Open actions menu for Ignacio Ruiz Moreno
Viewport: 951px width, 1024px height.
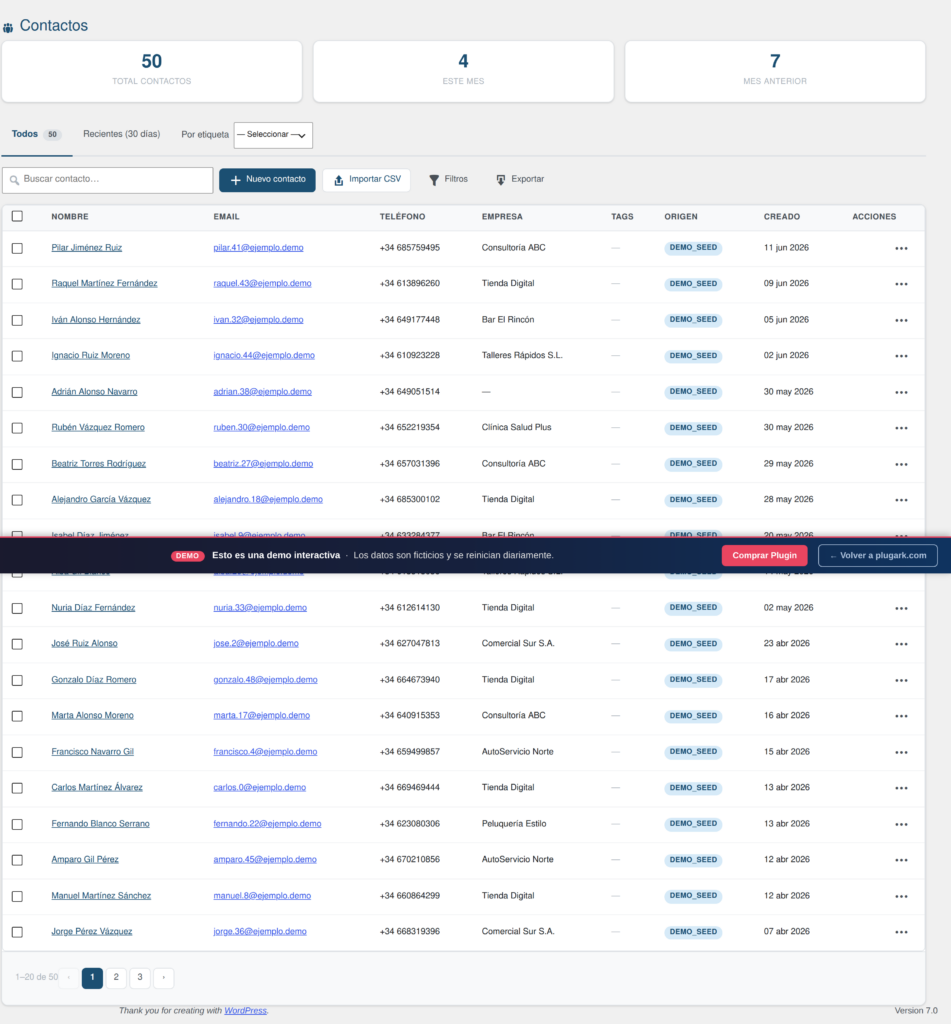[x=901, y=356]
